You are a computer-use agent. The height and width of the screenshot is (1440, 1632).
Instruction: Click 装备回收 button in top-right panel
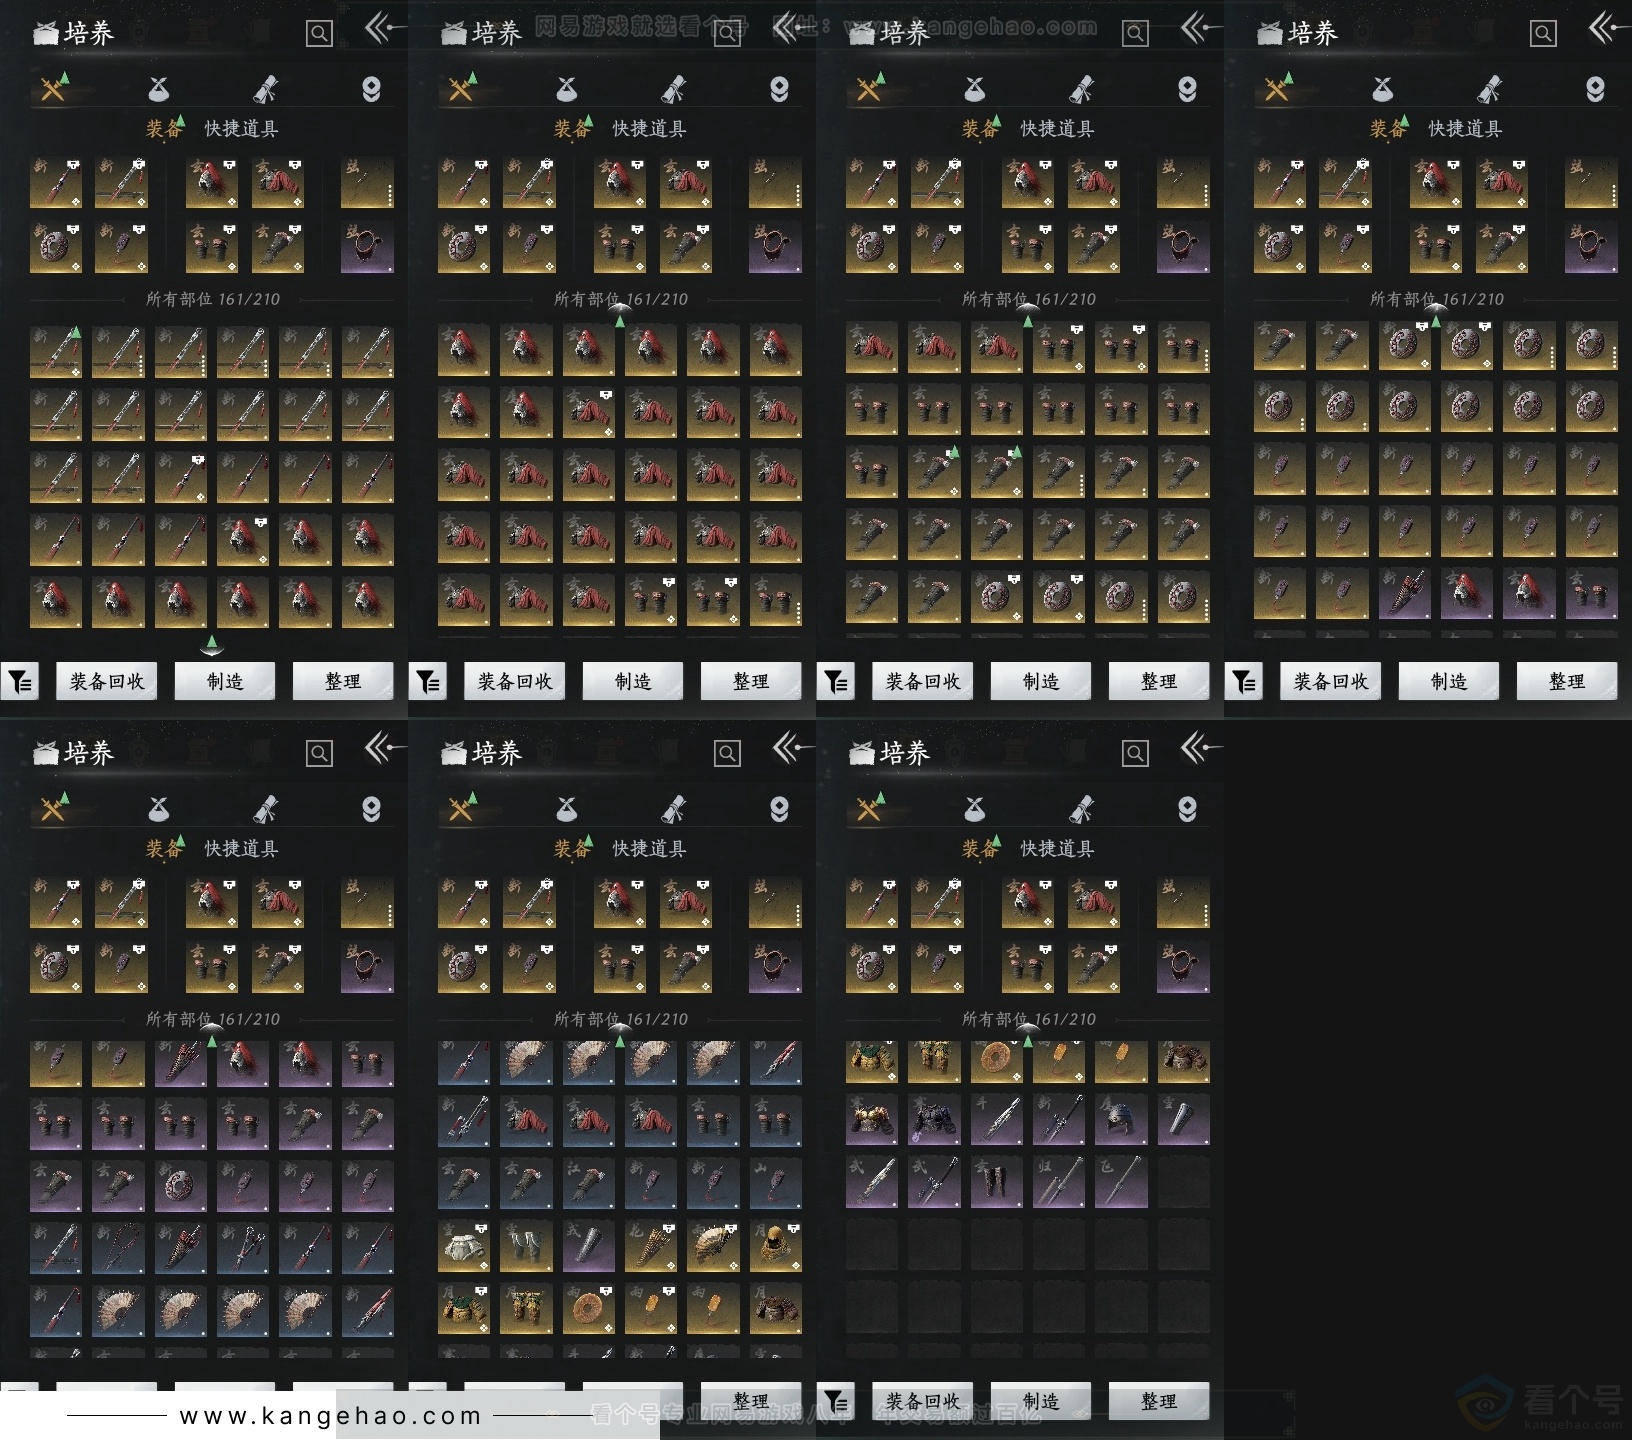point(1331,682)
